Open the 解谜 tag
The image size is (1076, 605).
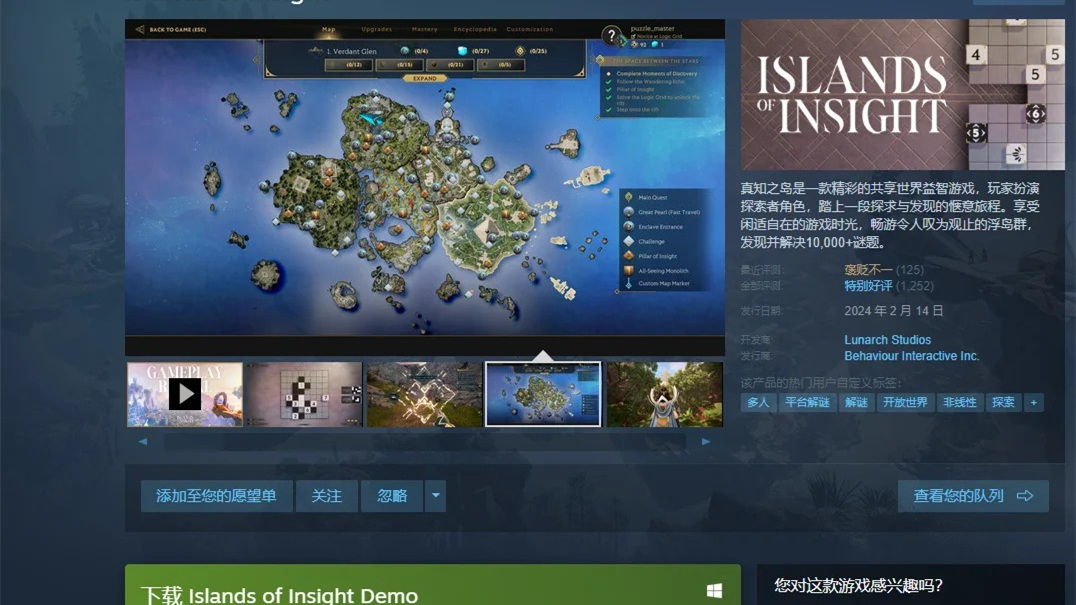coord(856,403)
